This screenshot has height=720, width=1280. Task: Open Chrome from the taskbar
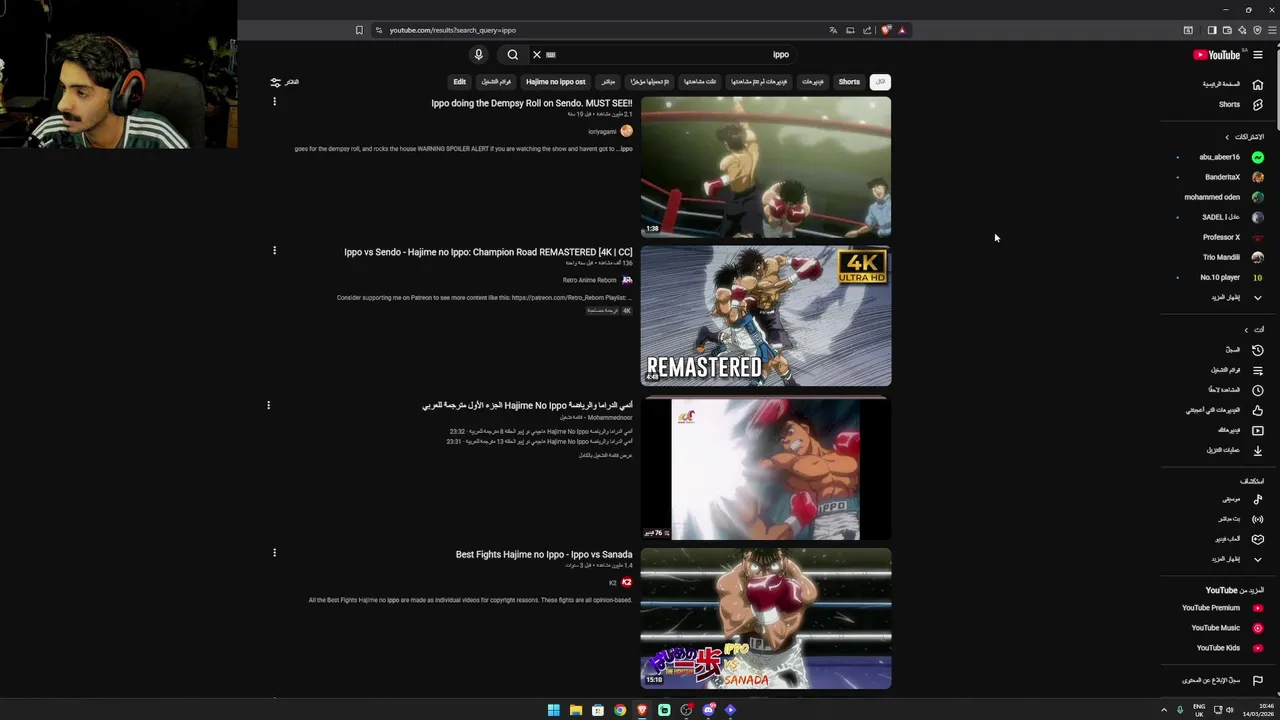(620, 710)
